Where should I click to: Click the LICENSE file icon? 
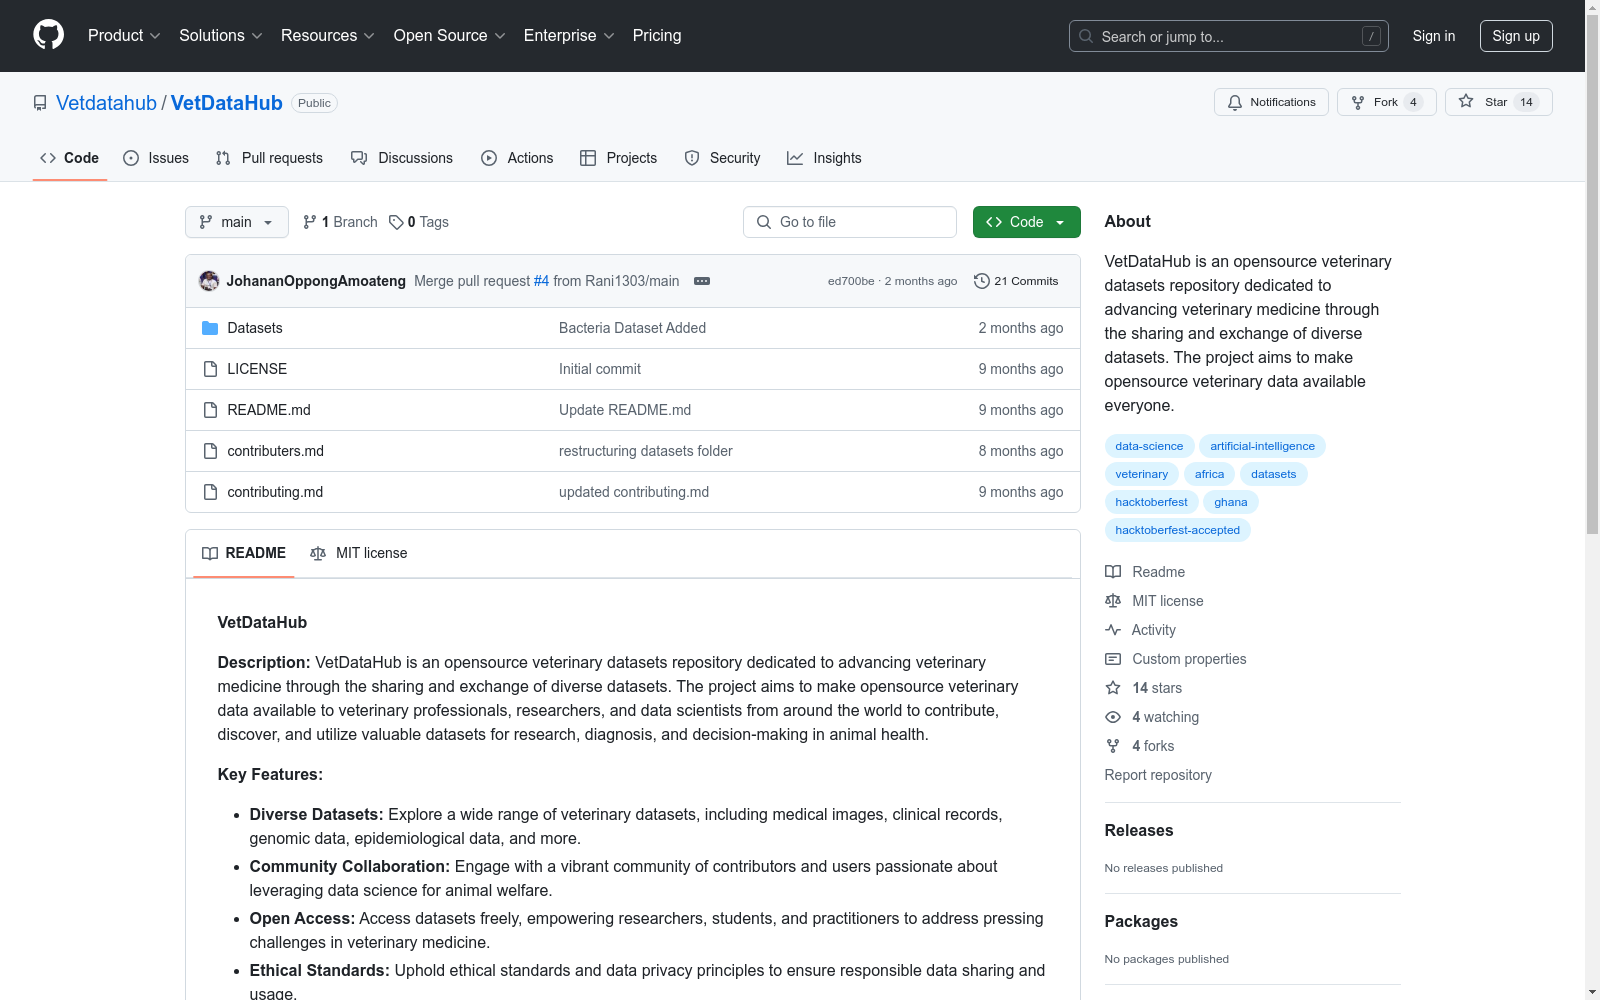[x=210, y=369]
